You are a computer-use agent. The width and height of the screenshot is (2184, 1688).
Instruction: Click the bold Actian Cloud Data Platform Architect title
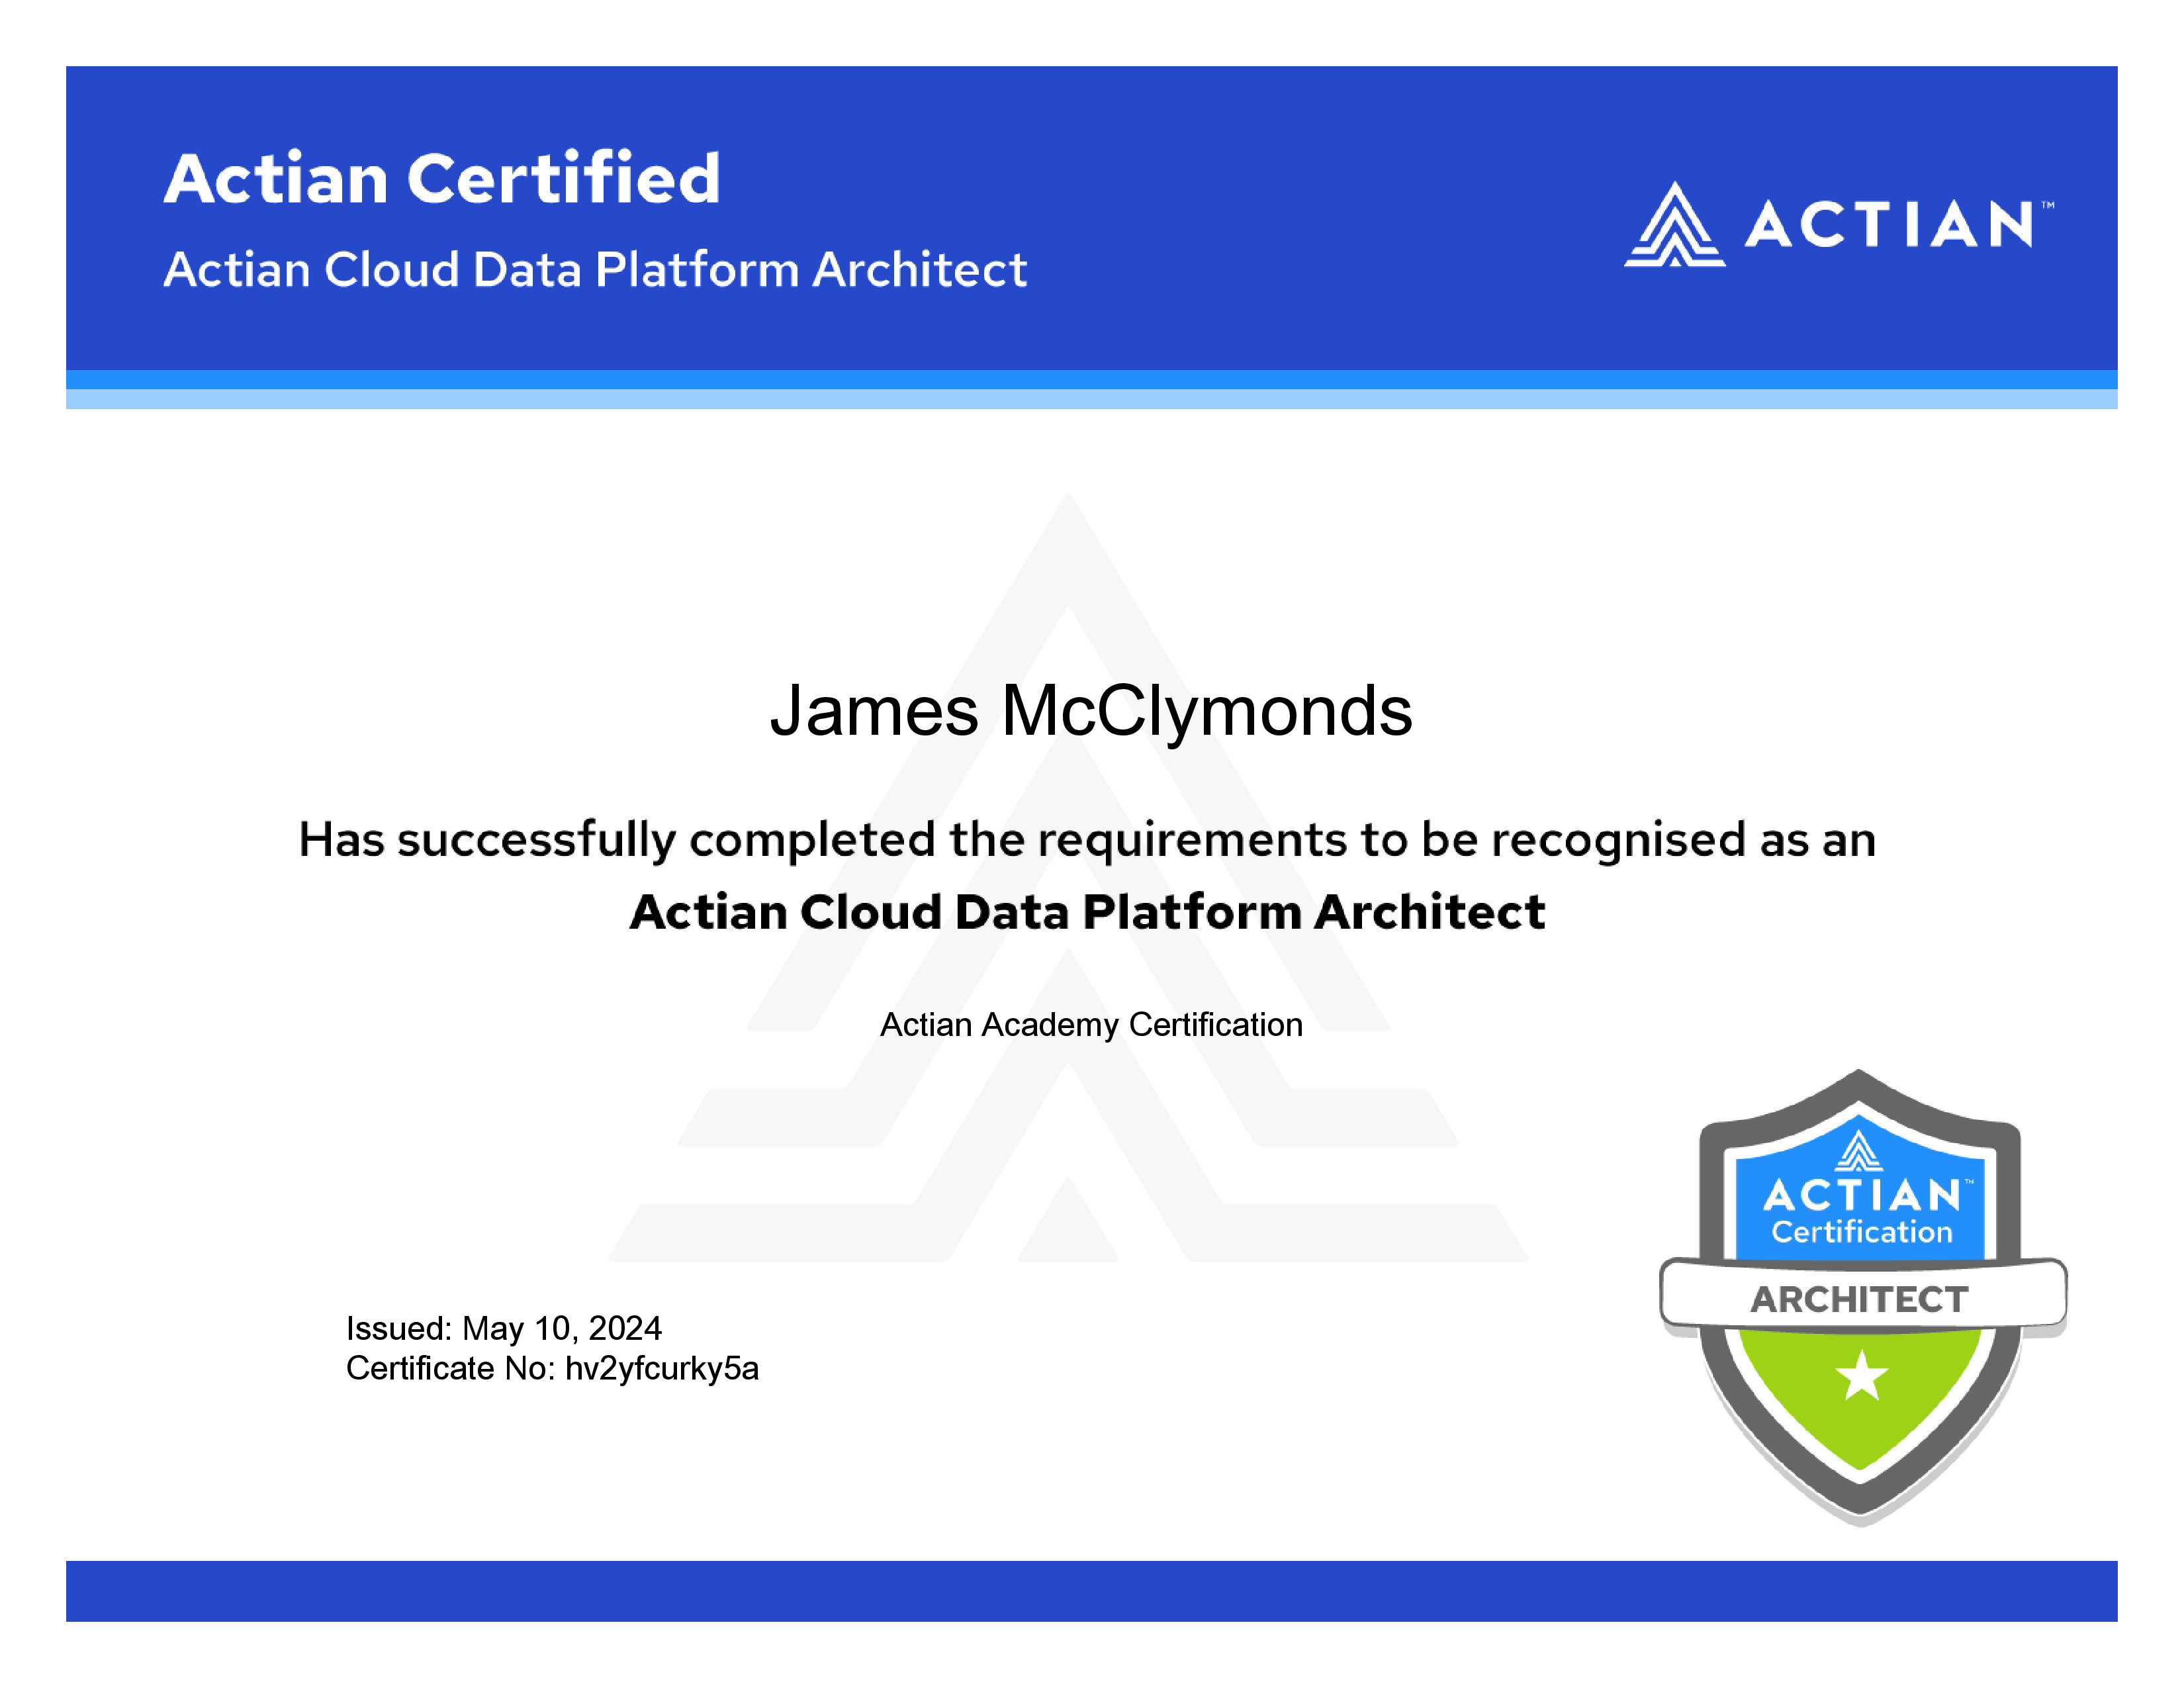[x=1087, y=912]
